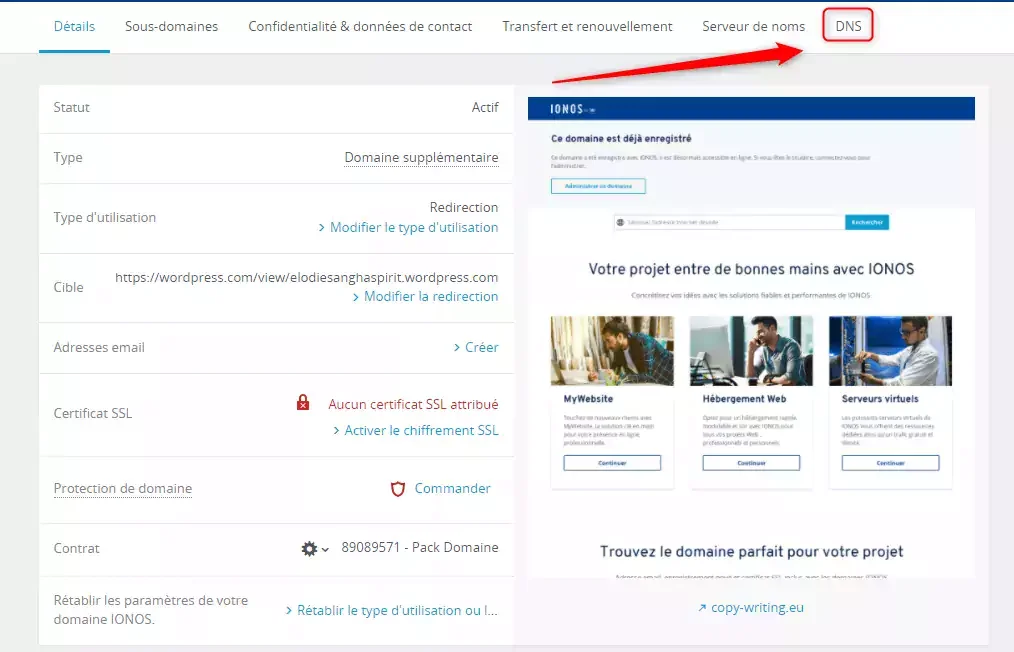Screen dimensions: 1014x652
Task: Click the Redirection usage type value
Action: [464, 208]
